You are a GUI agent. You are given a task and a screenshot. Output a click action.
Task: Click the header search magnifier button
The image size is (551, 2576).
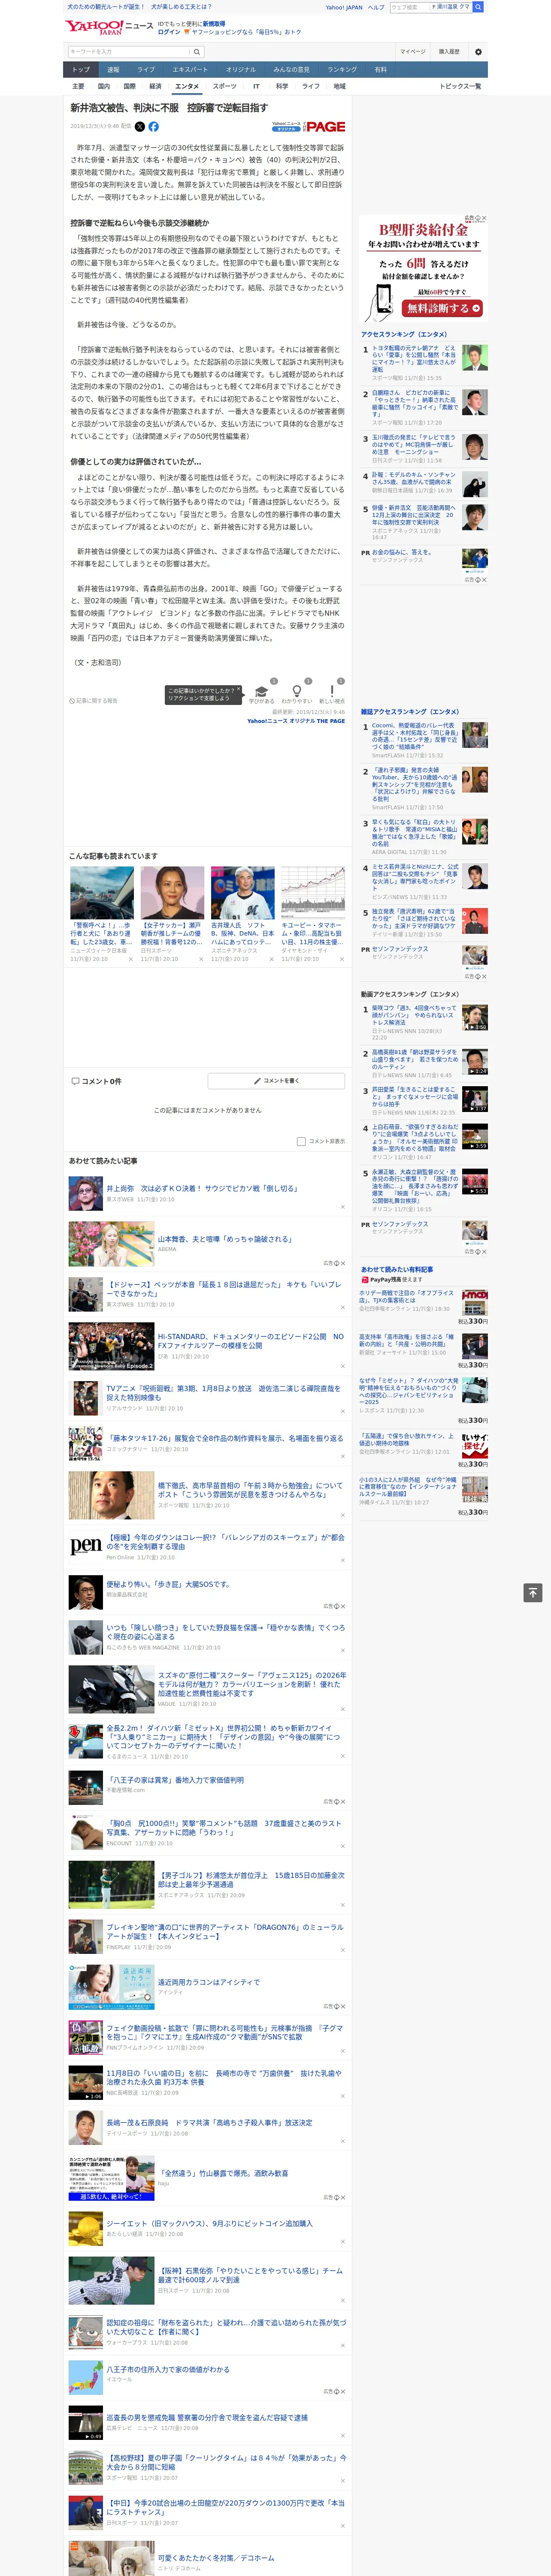pyautogui.click(x=478, y=7)
